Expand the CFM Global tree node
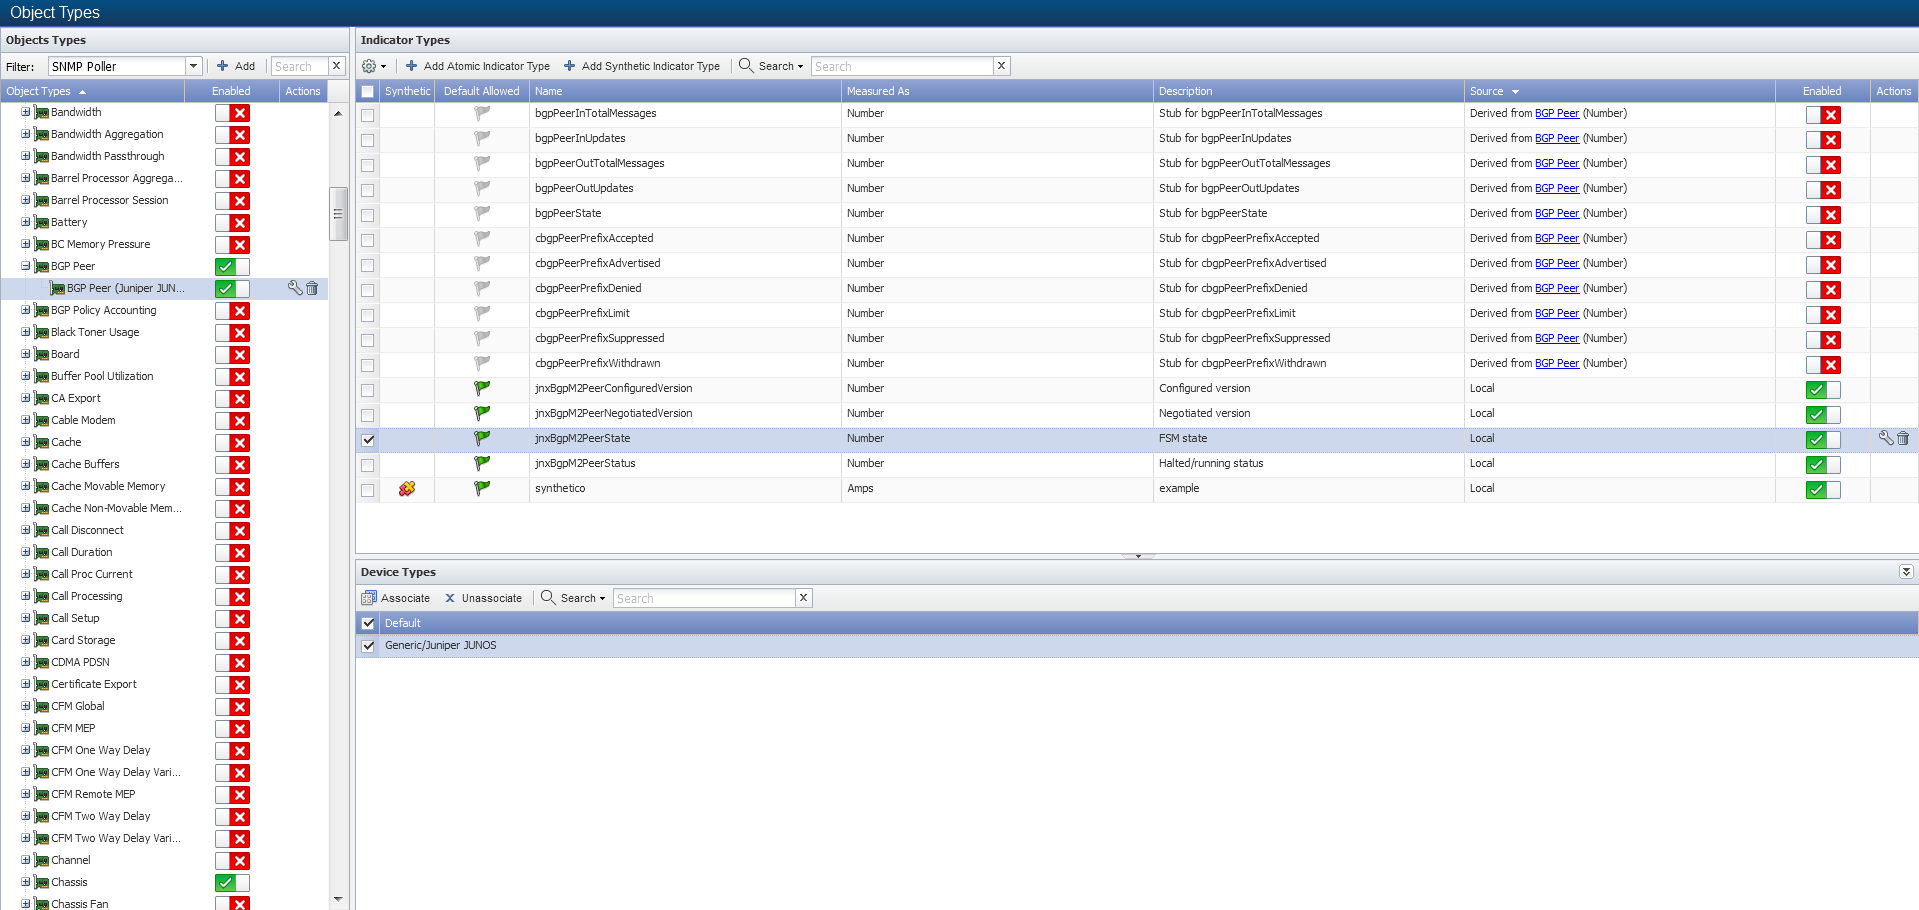This screenshot has width=1919, height=910. (26, 706)
